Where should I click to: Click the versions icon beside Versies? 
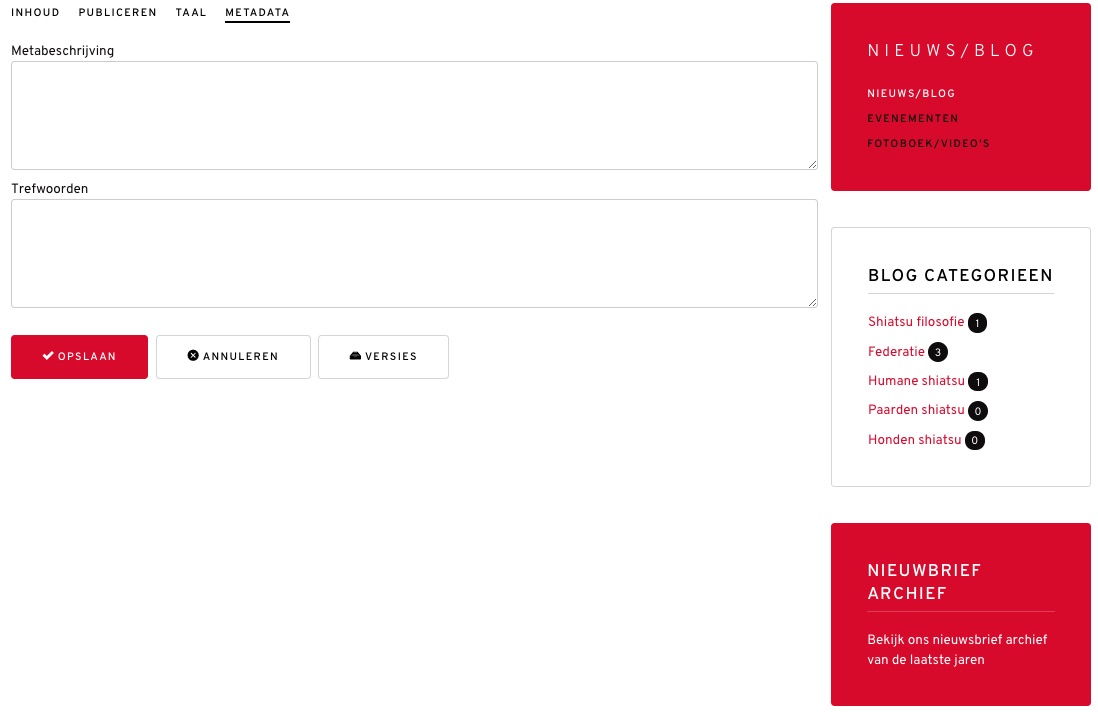click(x=355, y=356)
